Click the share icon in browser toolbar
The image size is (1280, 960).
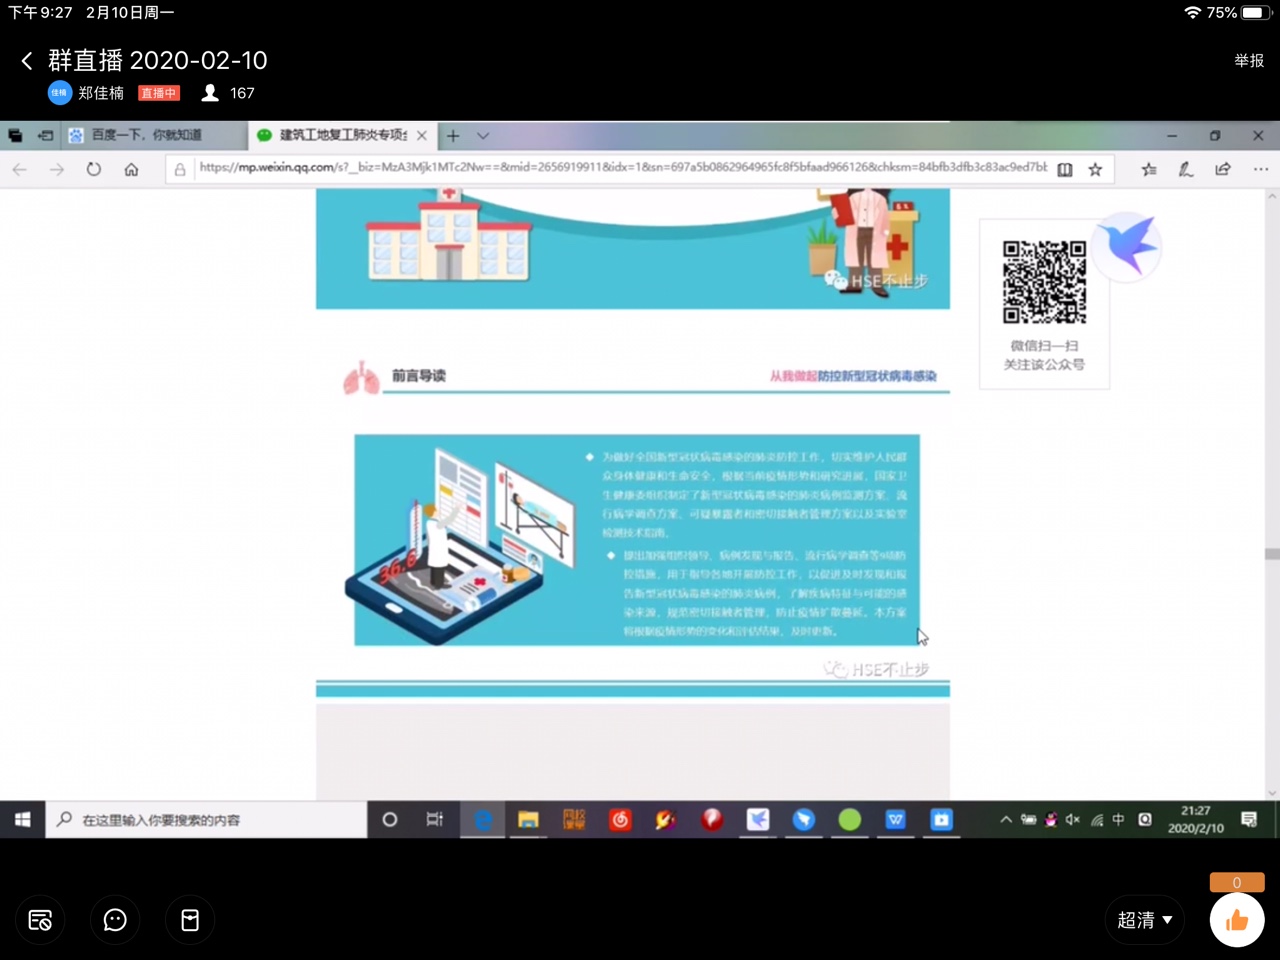(x=1222, y=169)
